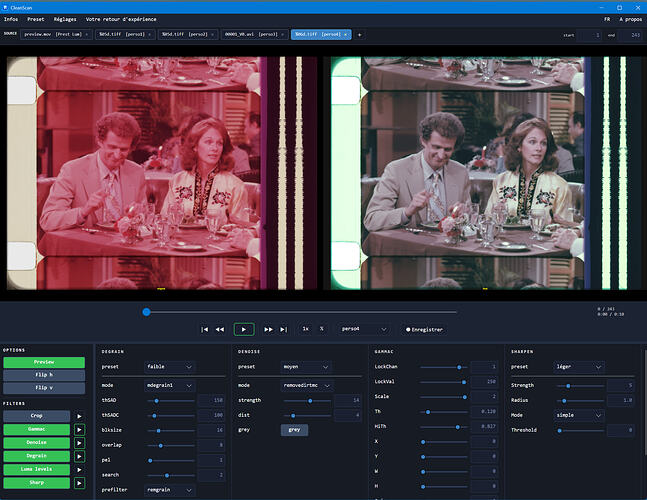Step backward with the rewind icon

click(220, 328)
